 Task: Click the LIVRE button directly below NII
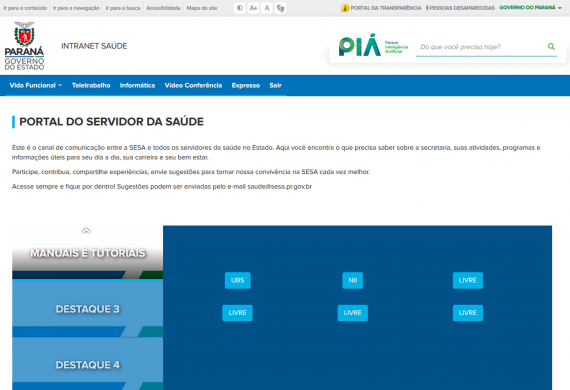352,313
